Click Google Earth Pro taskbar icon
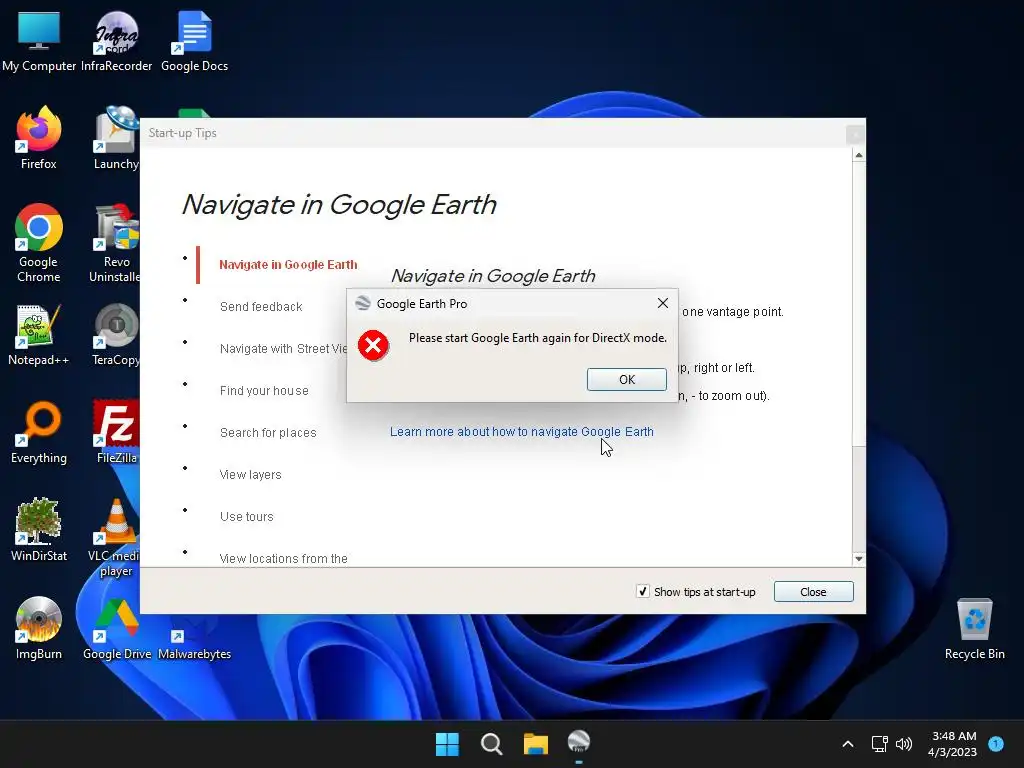Screen dimensions: 1024x768 (x=579, y=744)
